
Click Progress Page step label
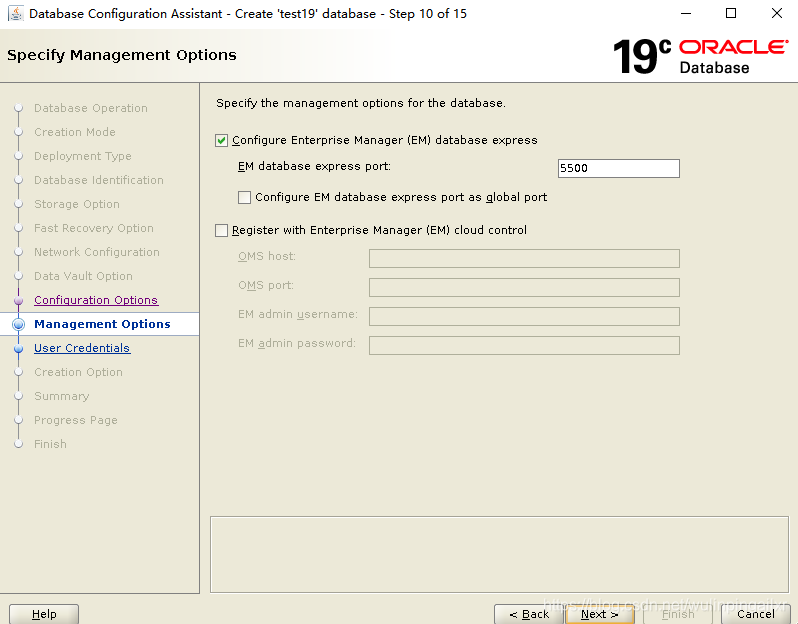click(76, 420)
